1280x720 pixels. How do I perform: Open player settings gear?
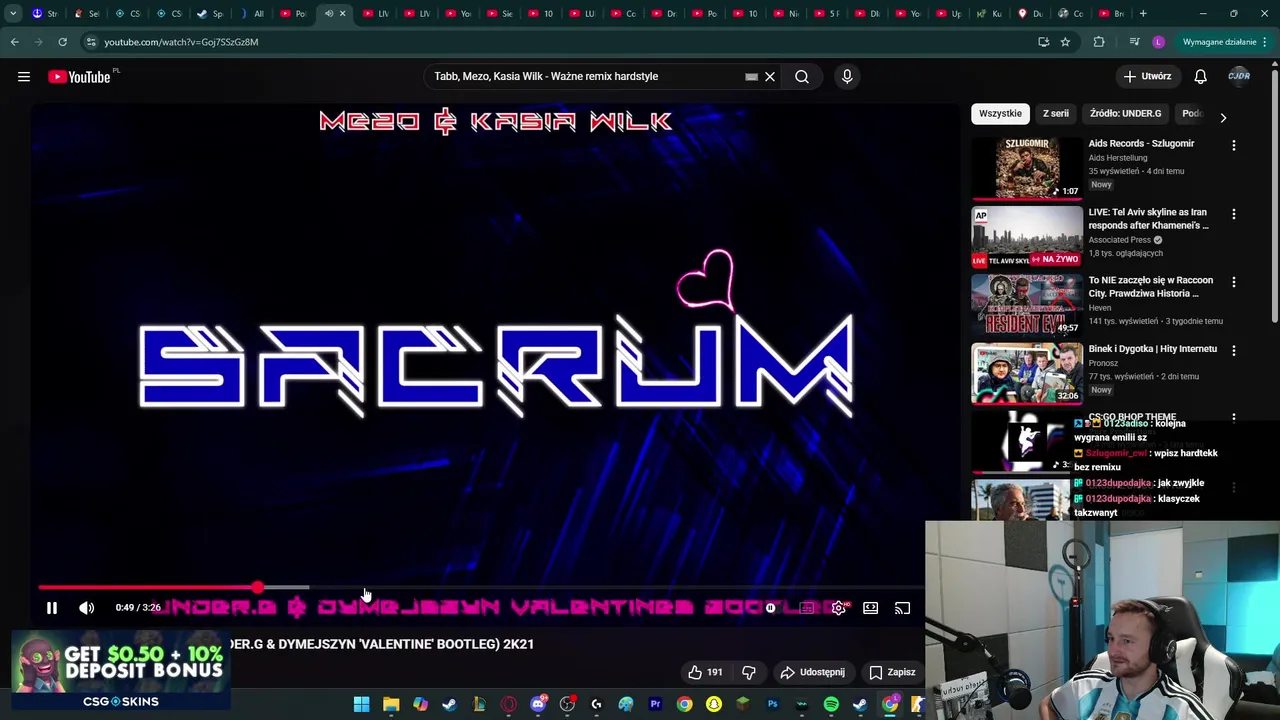839,608
